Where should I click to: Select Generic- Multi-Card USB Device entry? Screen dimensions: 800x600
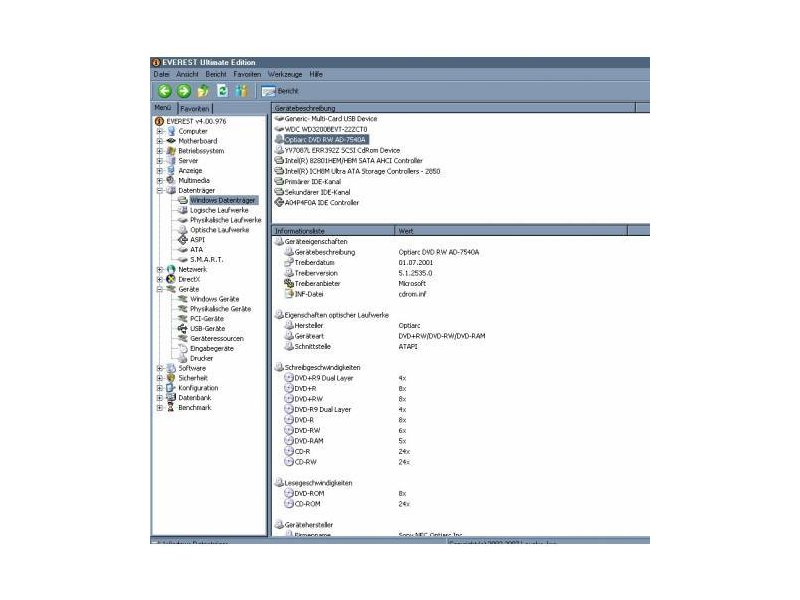point(331,119)
